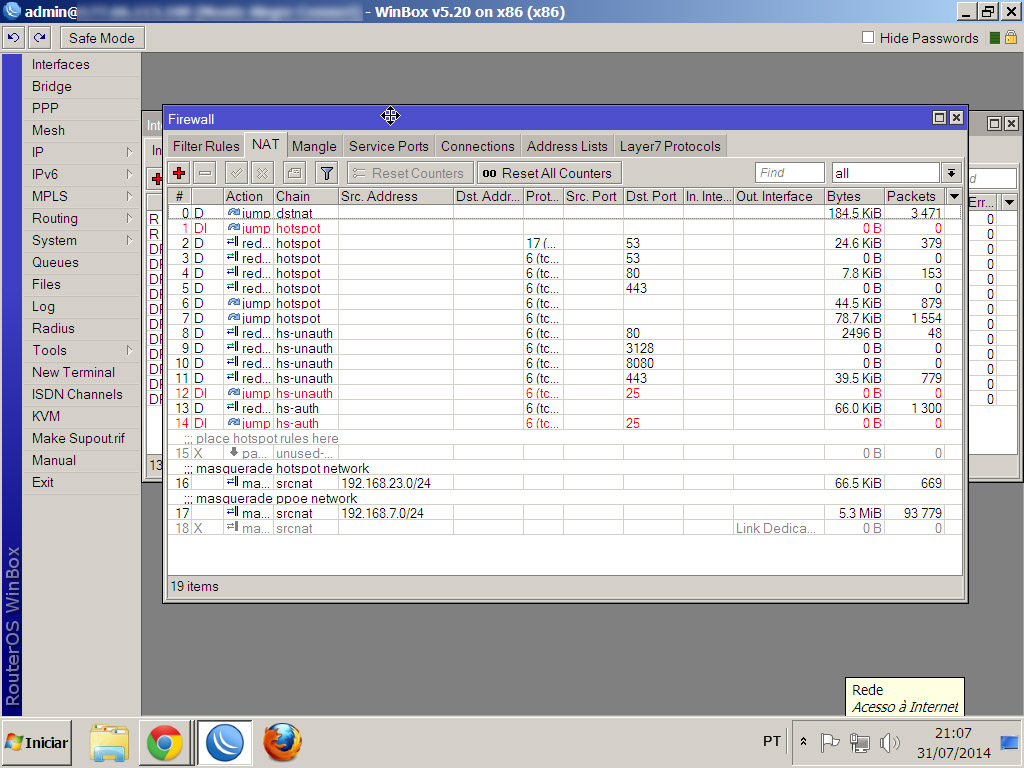Enable the Hide Passwords checkbox
Viewport: 1024px width, 768px height.
click(868, 38)
